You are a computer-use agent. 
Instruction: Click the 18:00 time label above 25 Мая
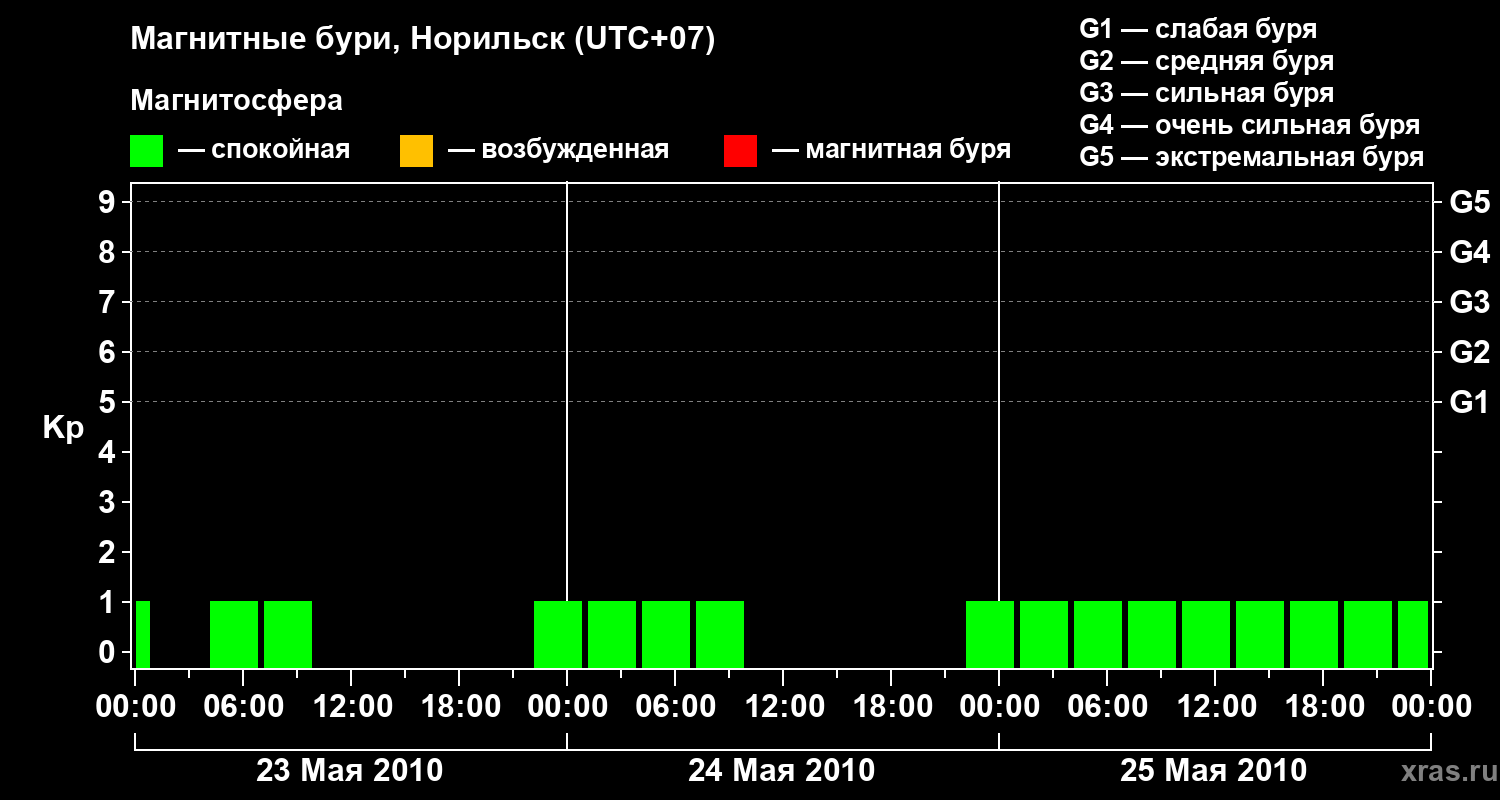[1323, 706]
